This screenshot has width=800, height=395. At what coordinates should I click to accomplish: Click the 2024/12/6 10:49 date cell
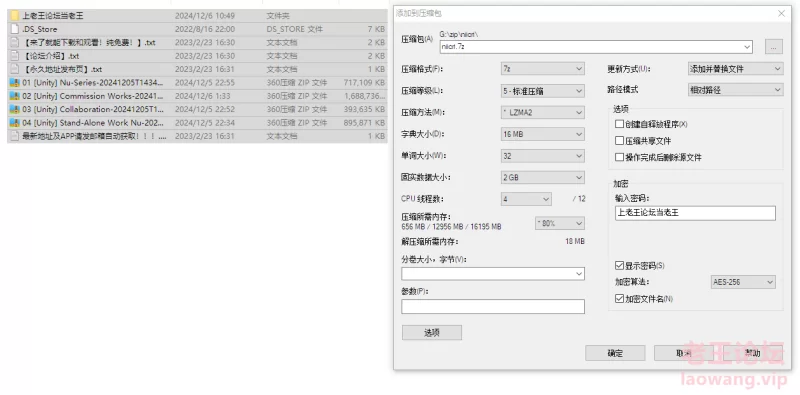(x=205, y=16)
